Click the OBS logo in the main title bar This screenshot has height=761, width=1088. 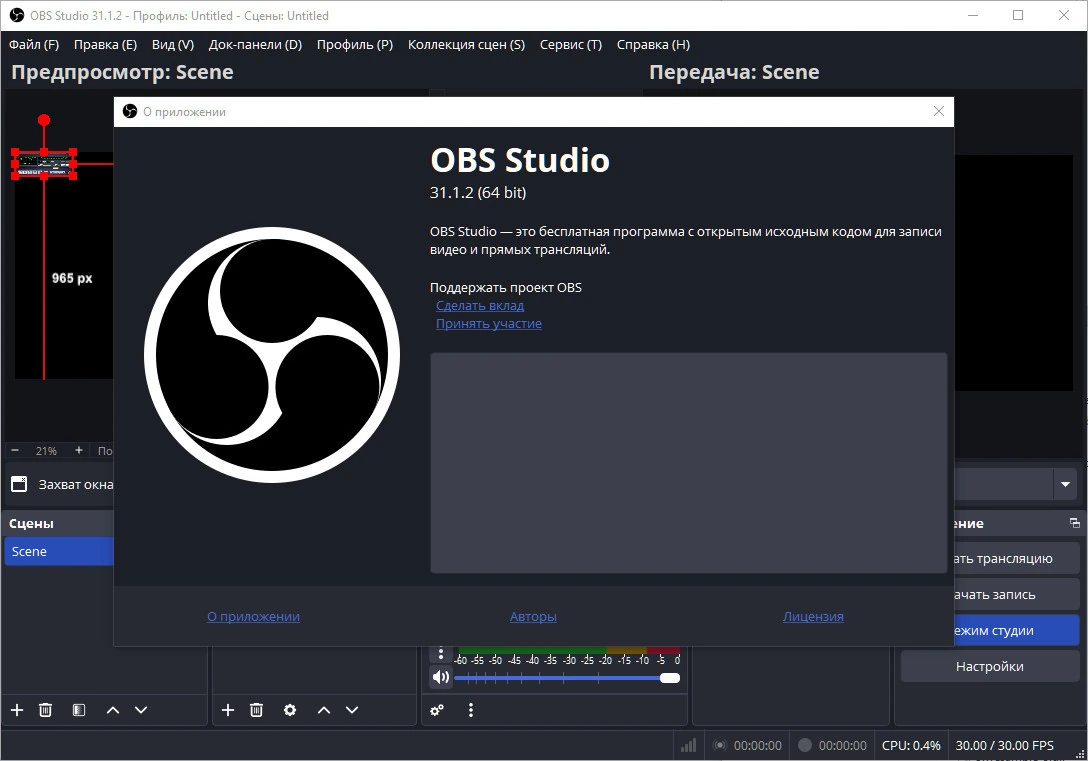click(x=17, y=15)
